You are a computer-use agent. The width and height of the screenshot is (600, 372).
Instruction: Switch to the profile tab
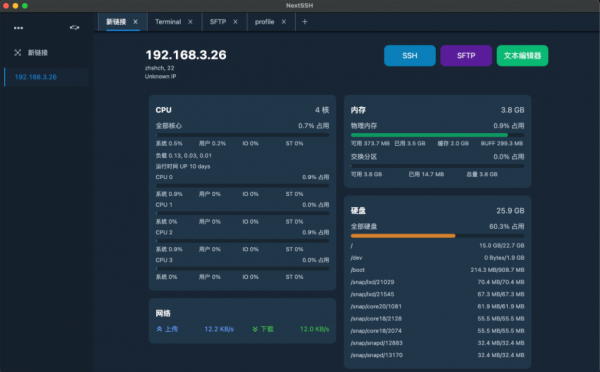point(264,22)
